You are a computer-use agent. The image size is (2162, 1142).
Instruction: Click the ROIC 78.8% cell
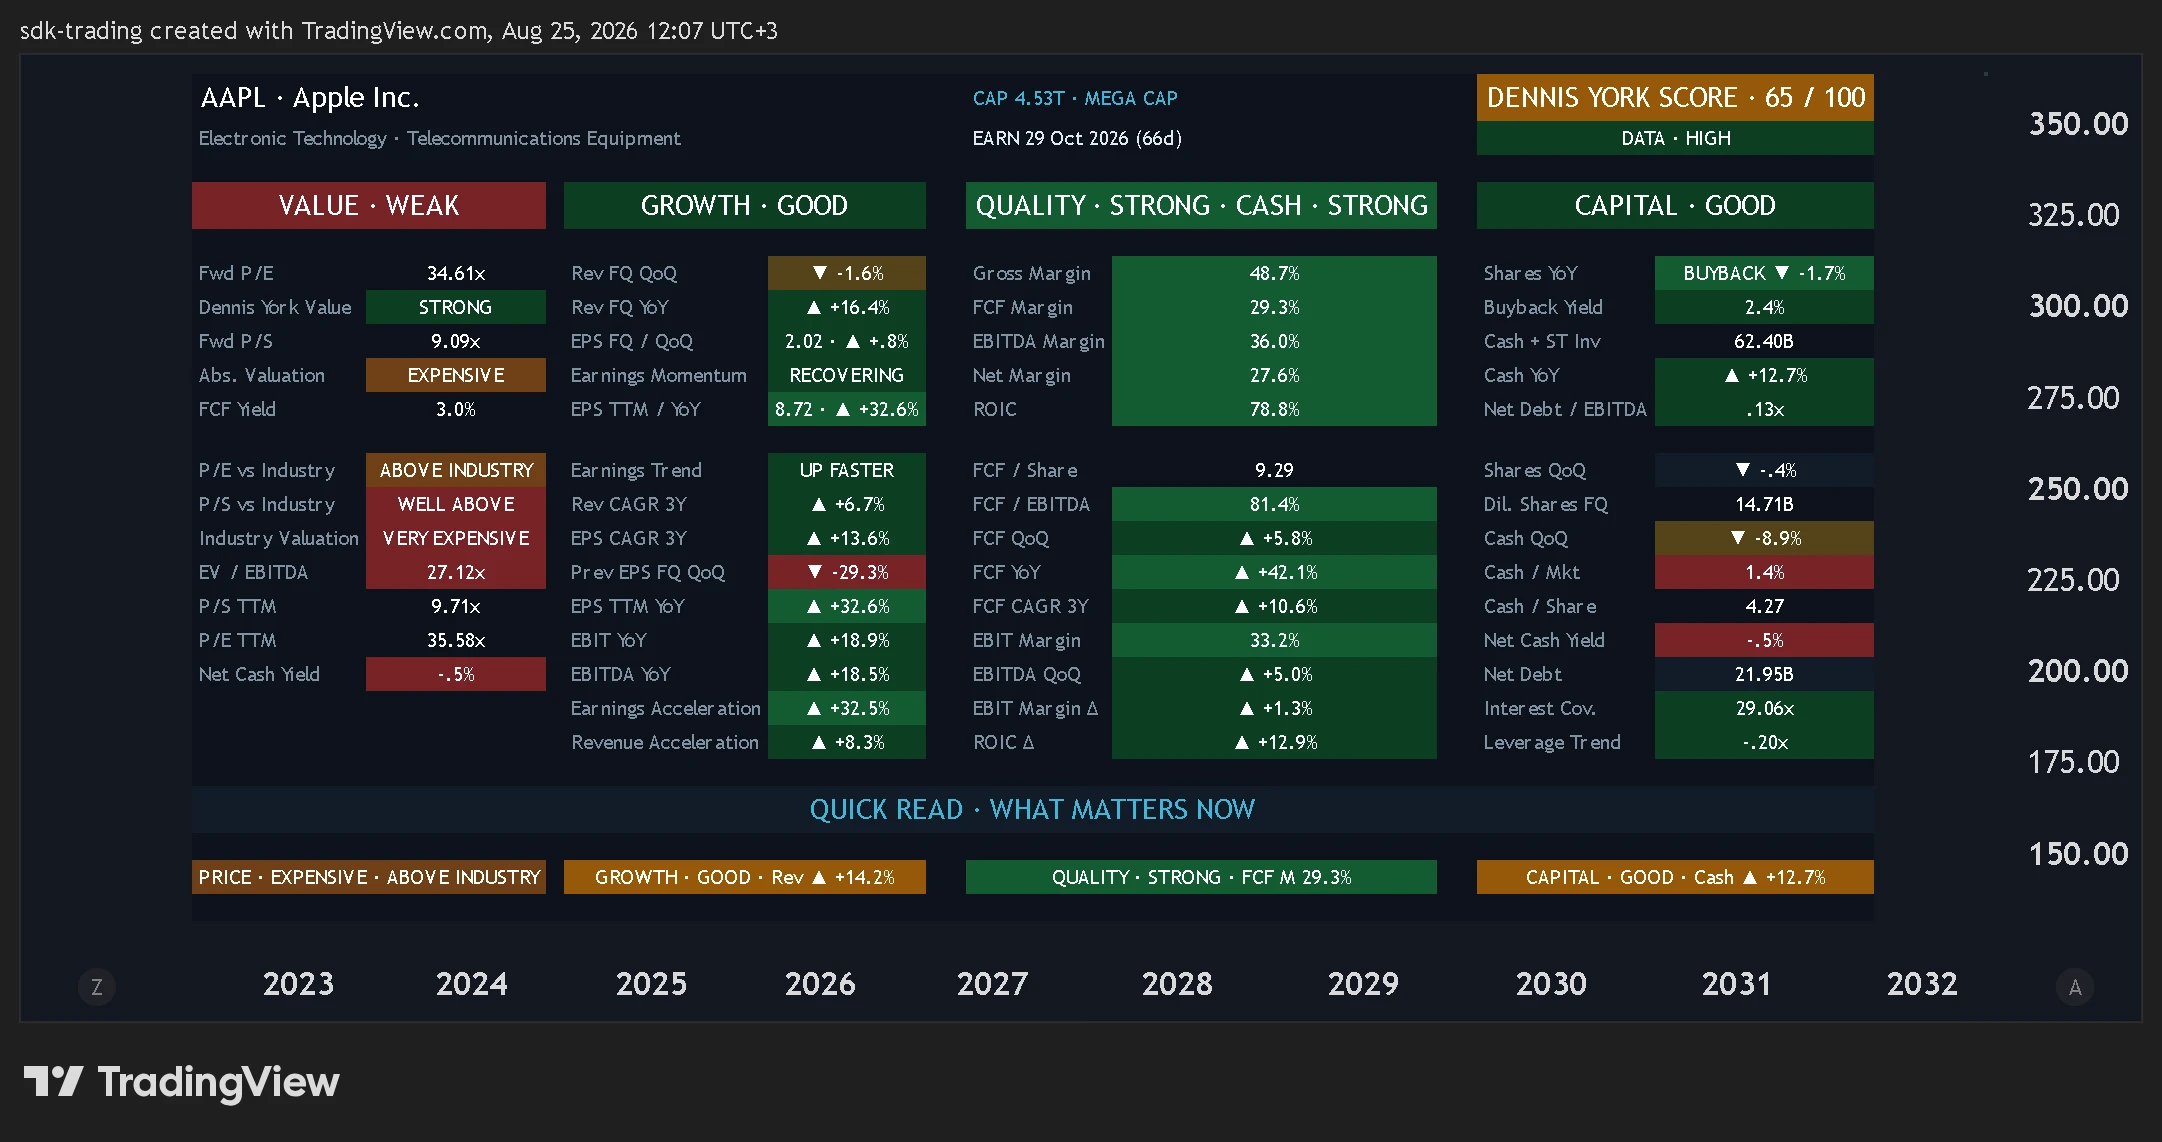[1274, 409]
